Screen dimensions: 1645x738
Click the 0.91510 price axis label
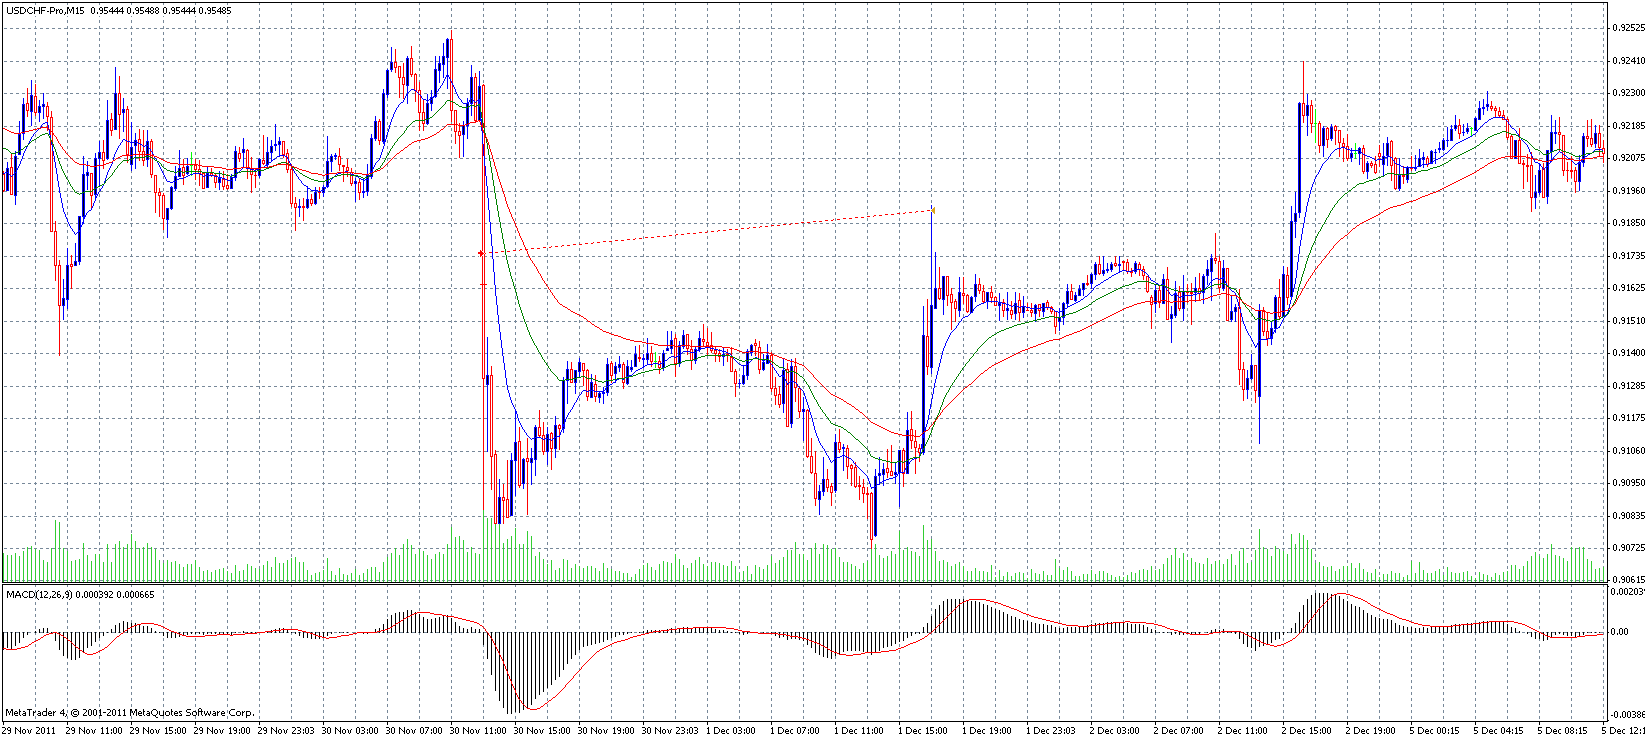[x=1630, y=321]
